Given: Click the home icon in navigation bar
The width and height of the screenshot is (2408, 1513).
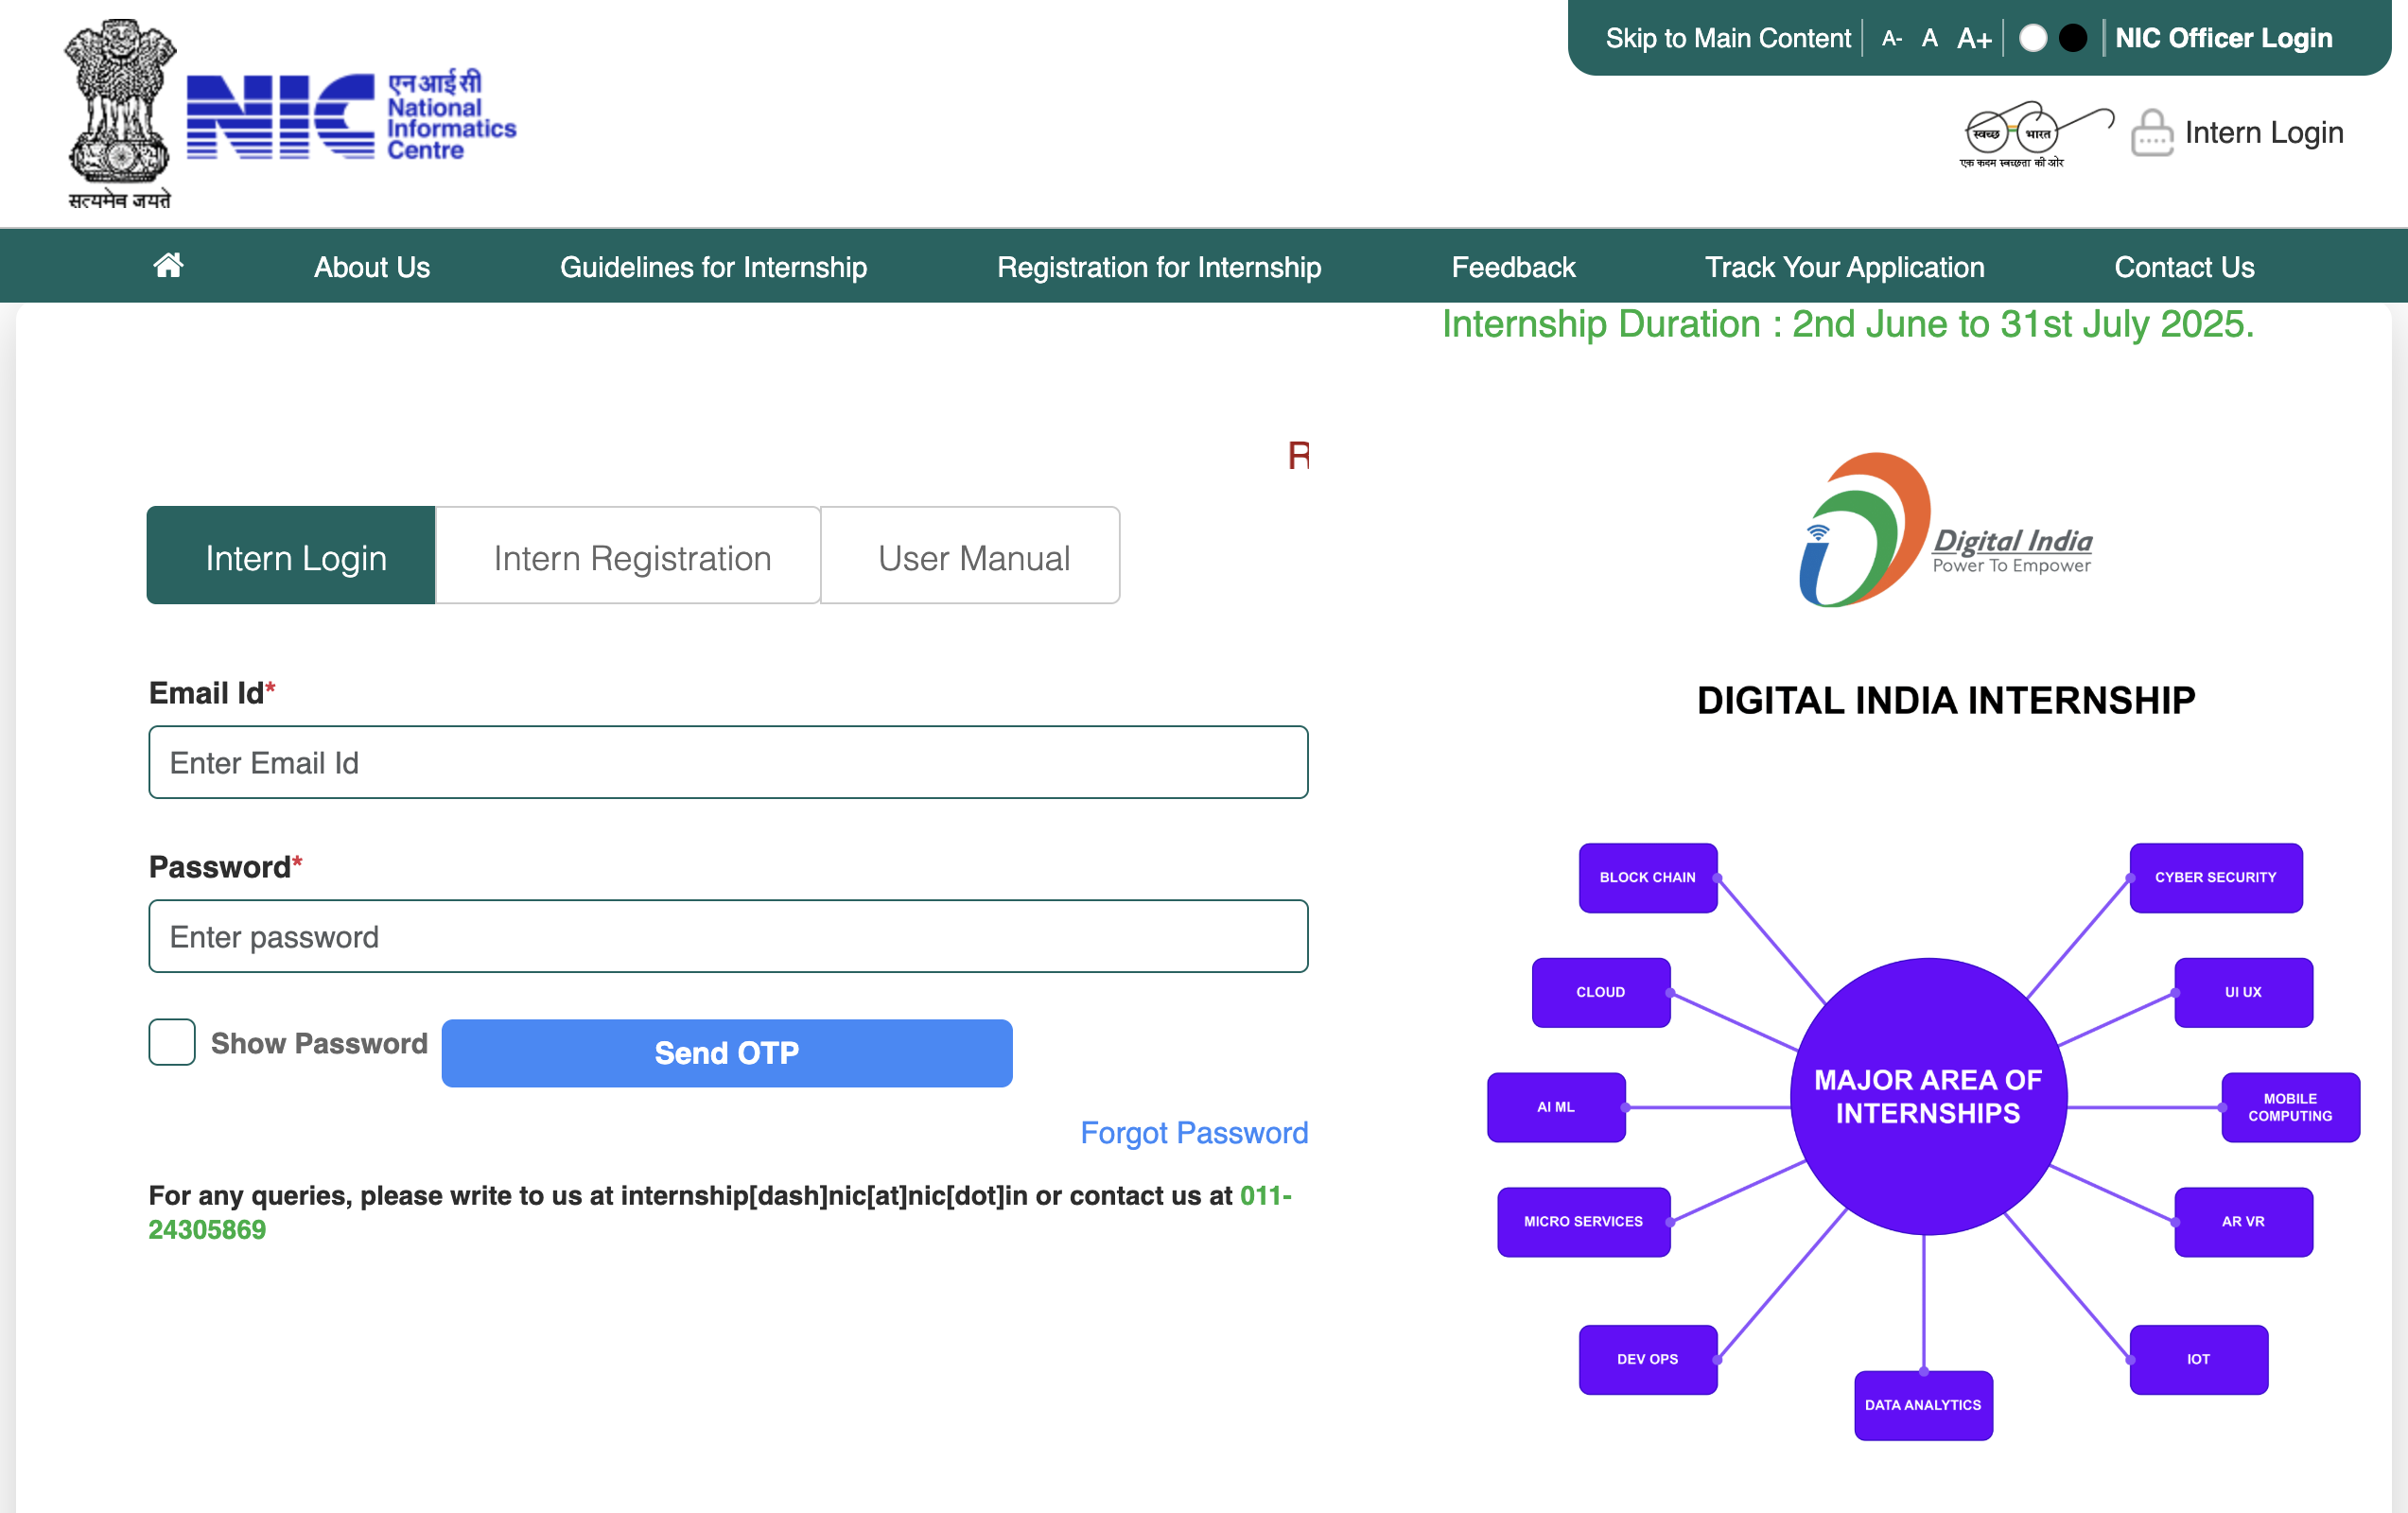Looking at the screenshot, I should click(168, 265).
